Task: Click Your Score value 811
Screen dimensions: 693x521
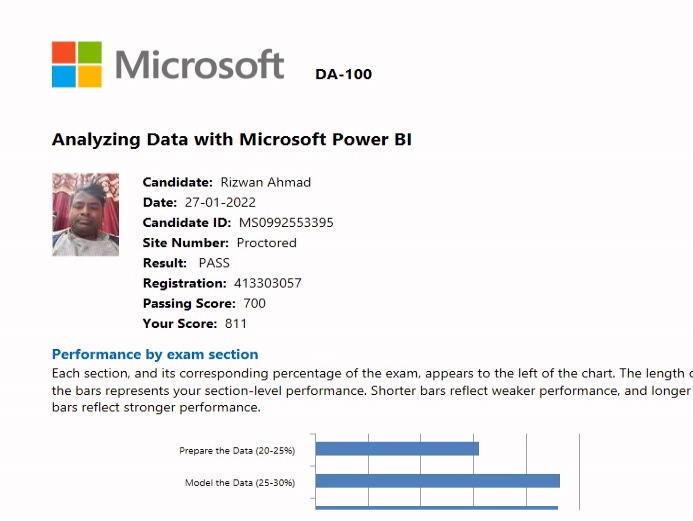Action: 236,323
